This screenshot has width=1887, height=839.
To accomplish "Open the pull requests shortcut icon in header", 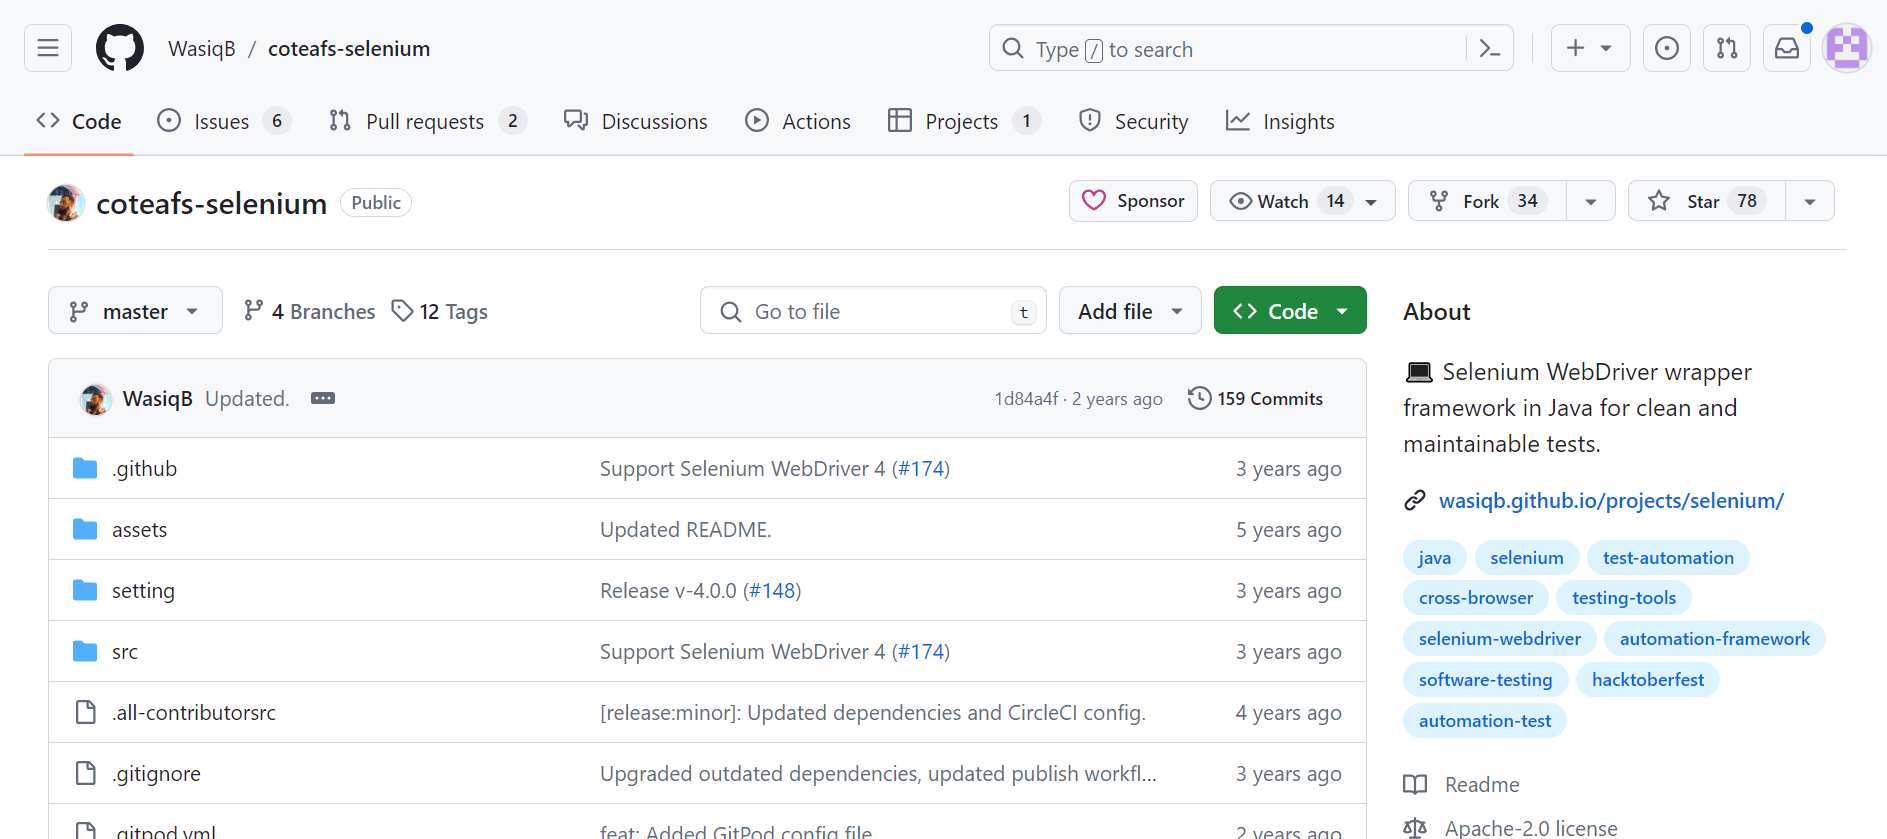I will (1727, 48).
